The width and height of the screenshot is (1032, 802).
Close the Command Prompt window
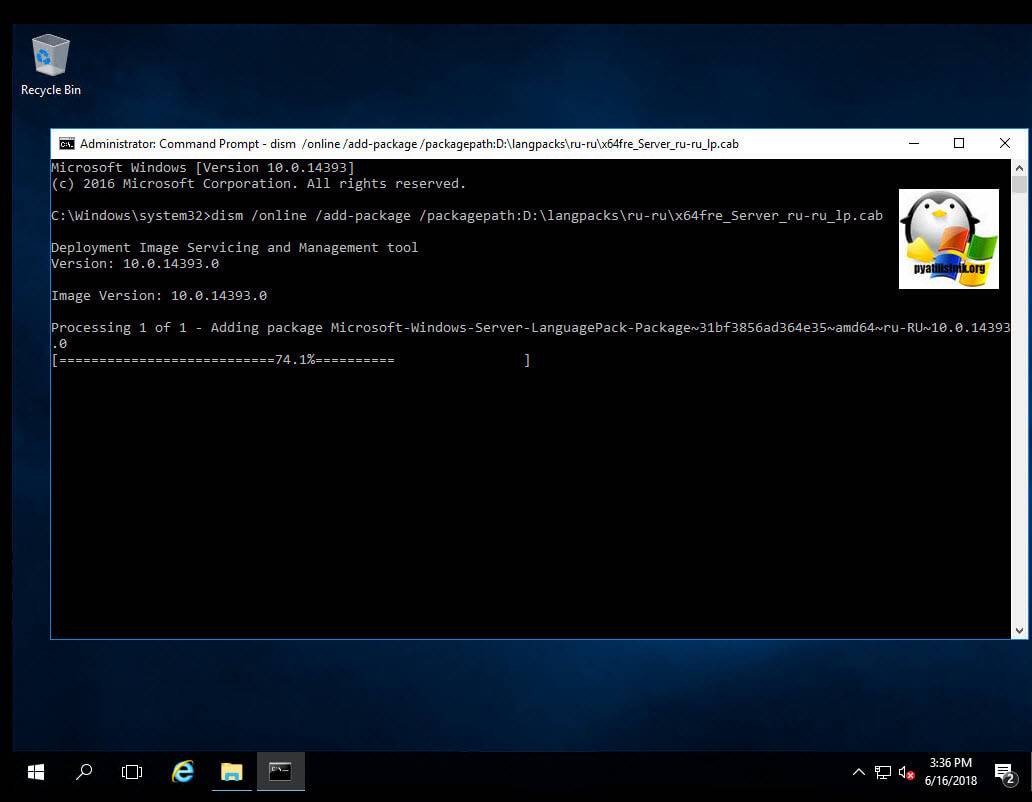(x=1005, y=144)
